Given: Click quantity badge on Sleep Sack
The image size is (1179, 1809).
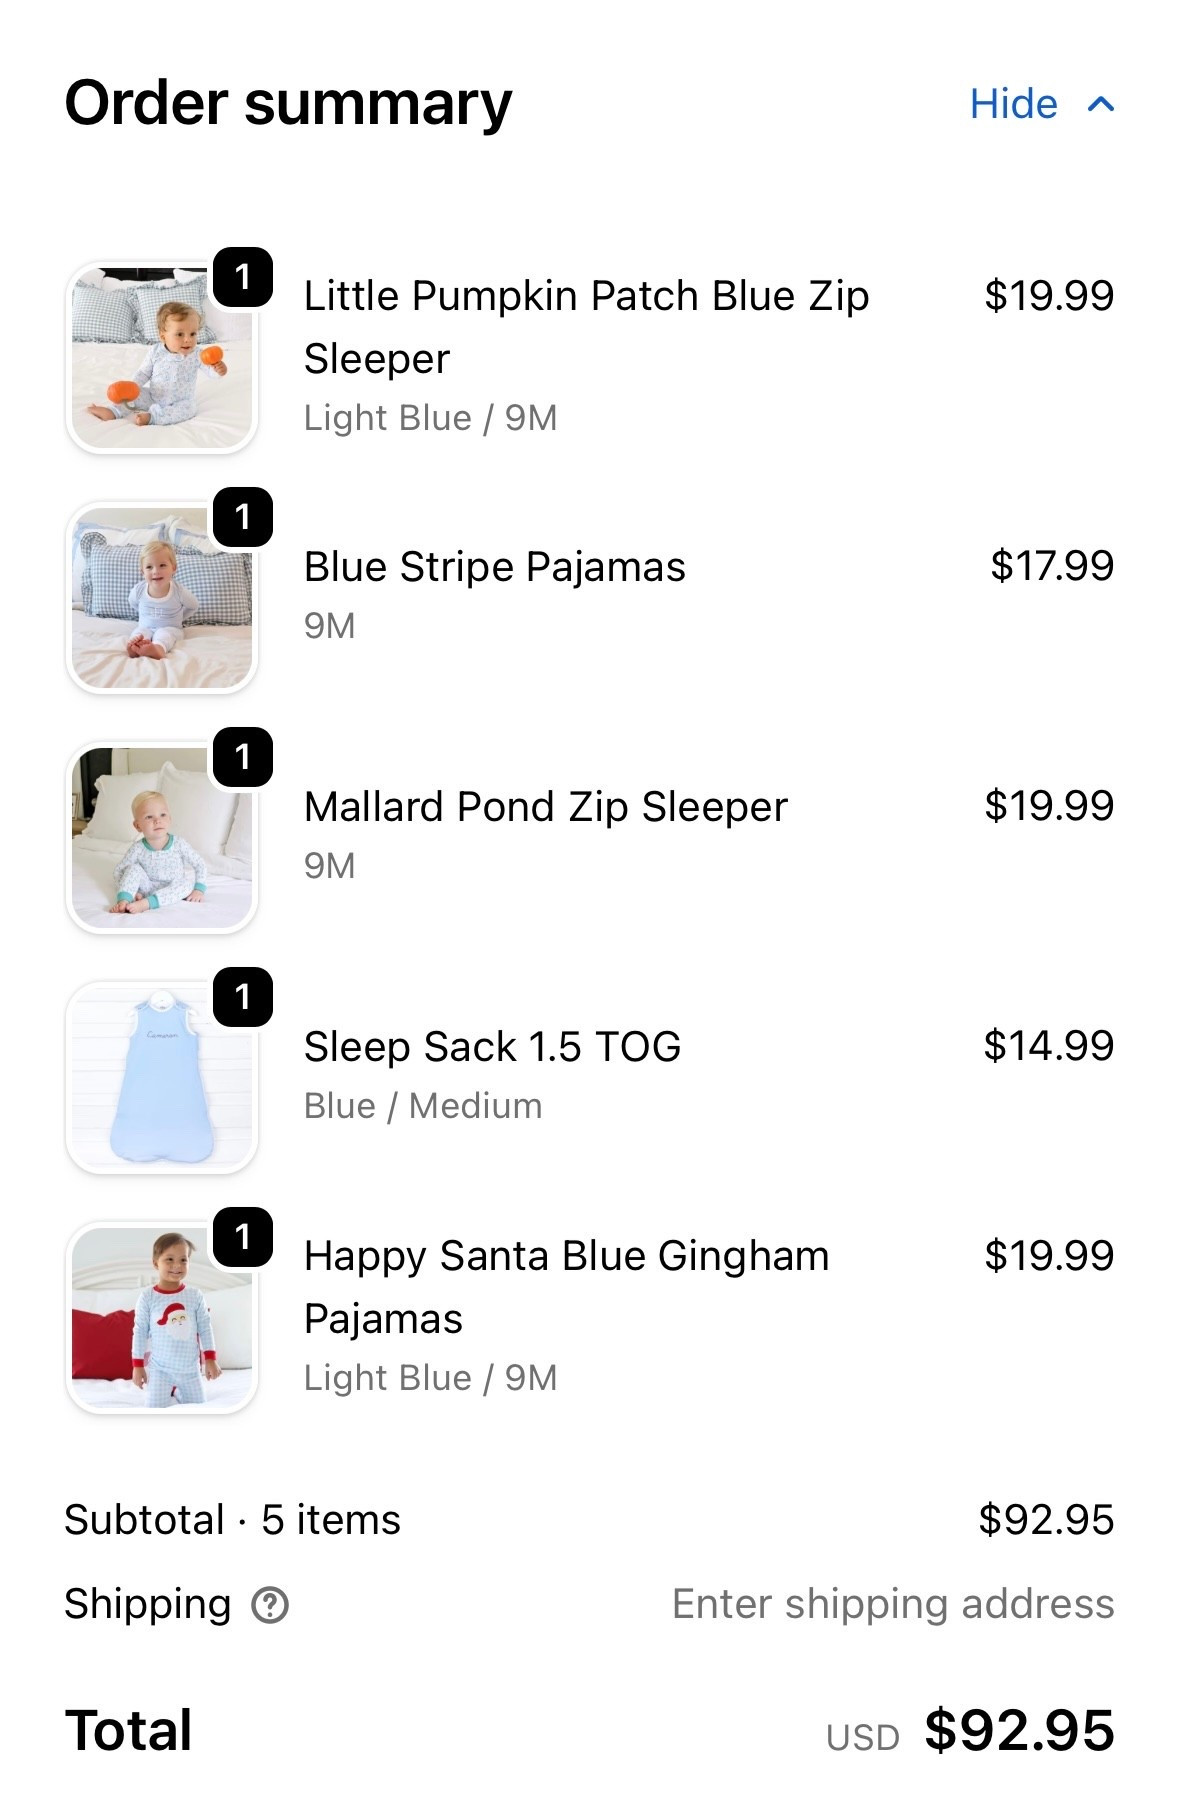Looking at the screenshot, I should point(243,997).
